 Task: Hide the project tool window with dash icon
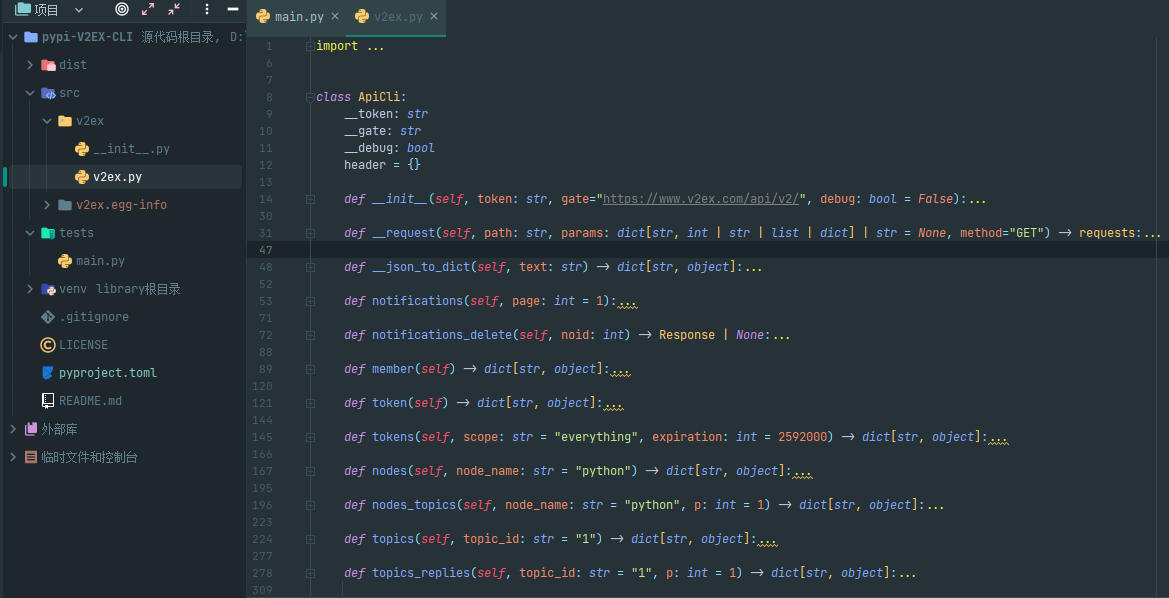[233, 10]
